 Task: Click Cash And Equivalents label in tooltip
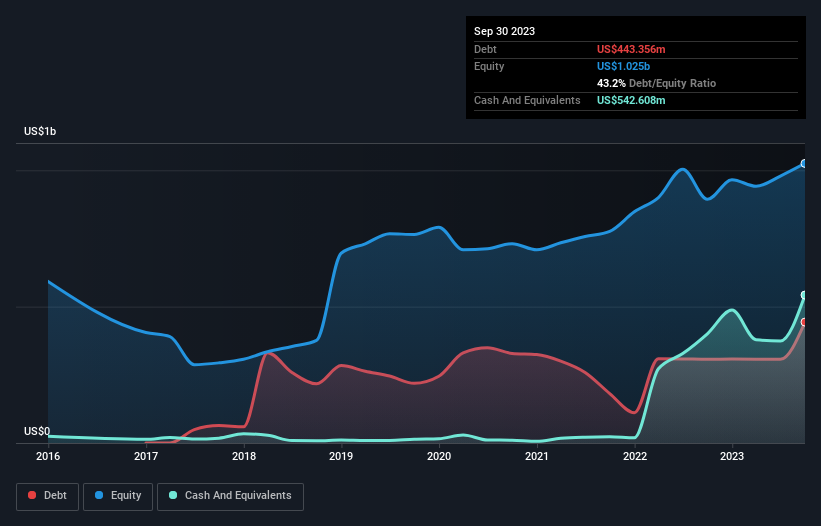pyautogui.click(x=527, y=100)
